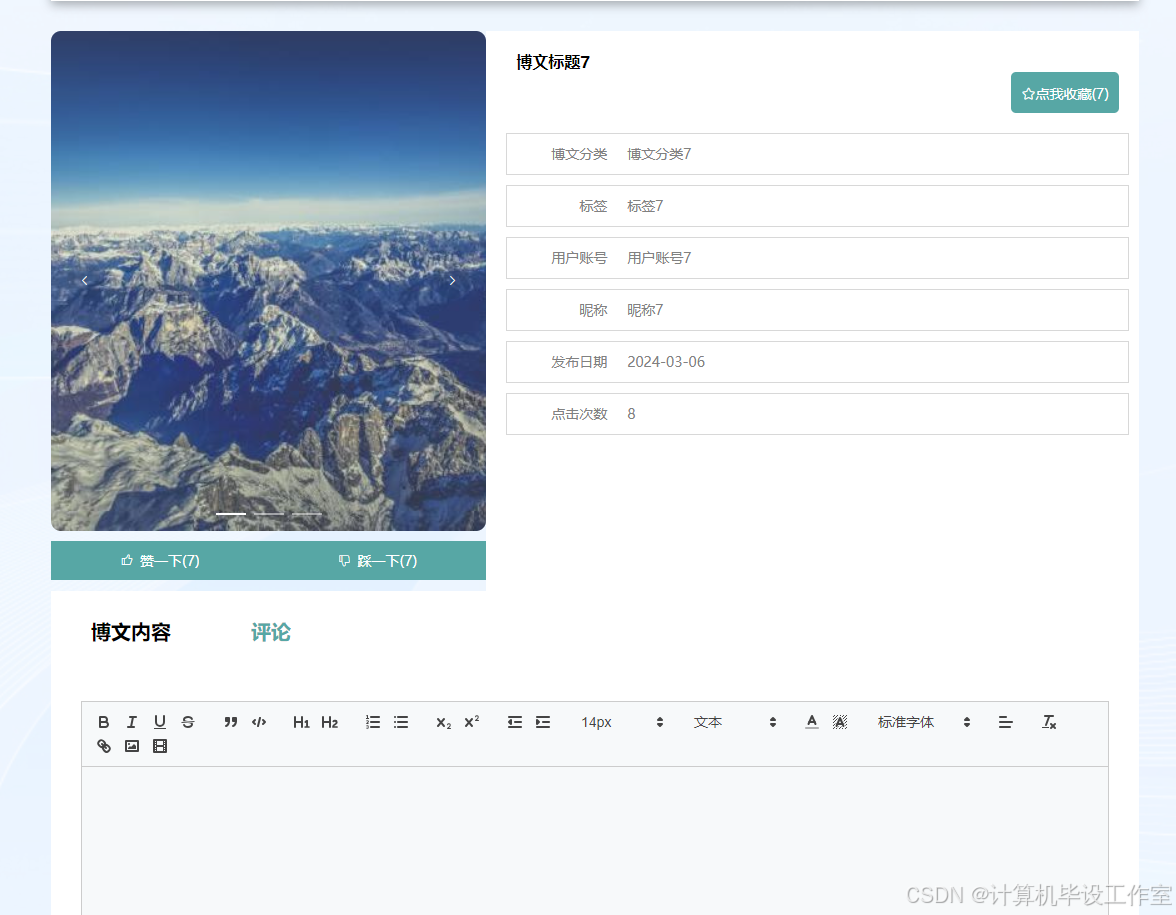
Task: Insert a code block
Action: tap(259, 722)
